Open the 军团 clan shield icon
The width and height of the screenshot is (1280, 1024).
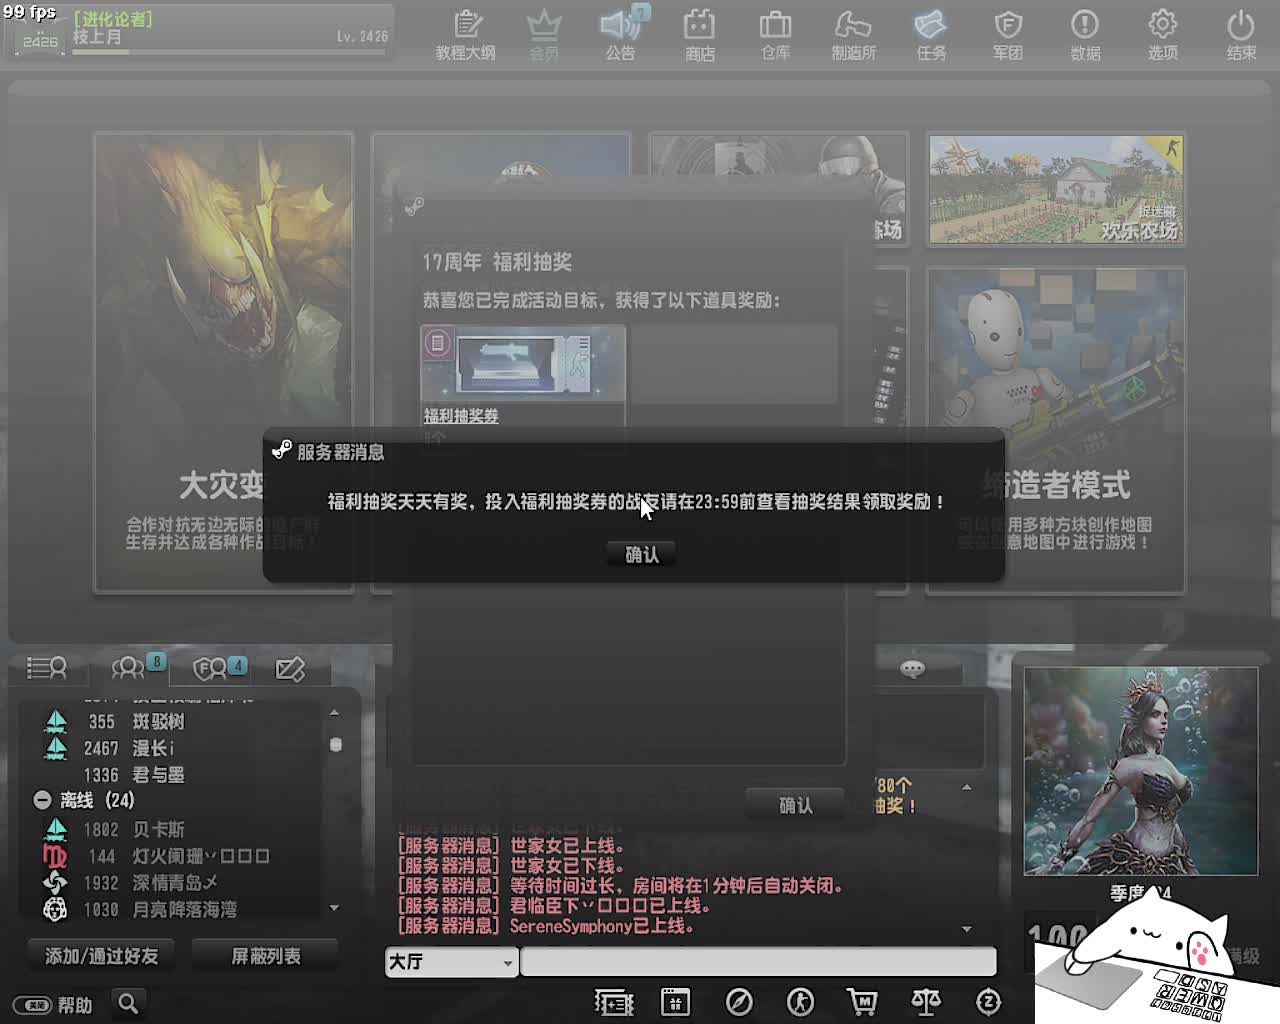(1007, 35)
